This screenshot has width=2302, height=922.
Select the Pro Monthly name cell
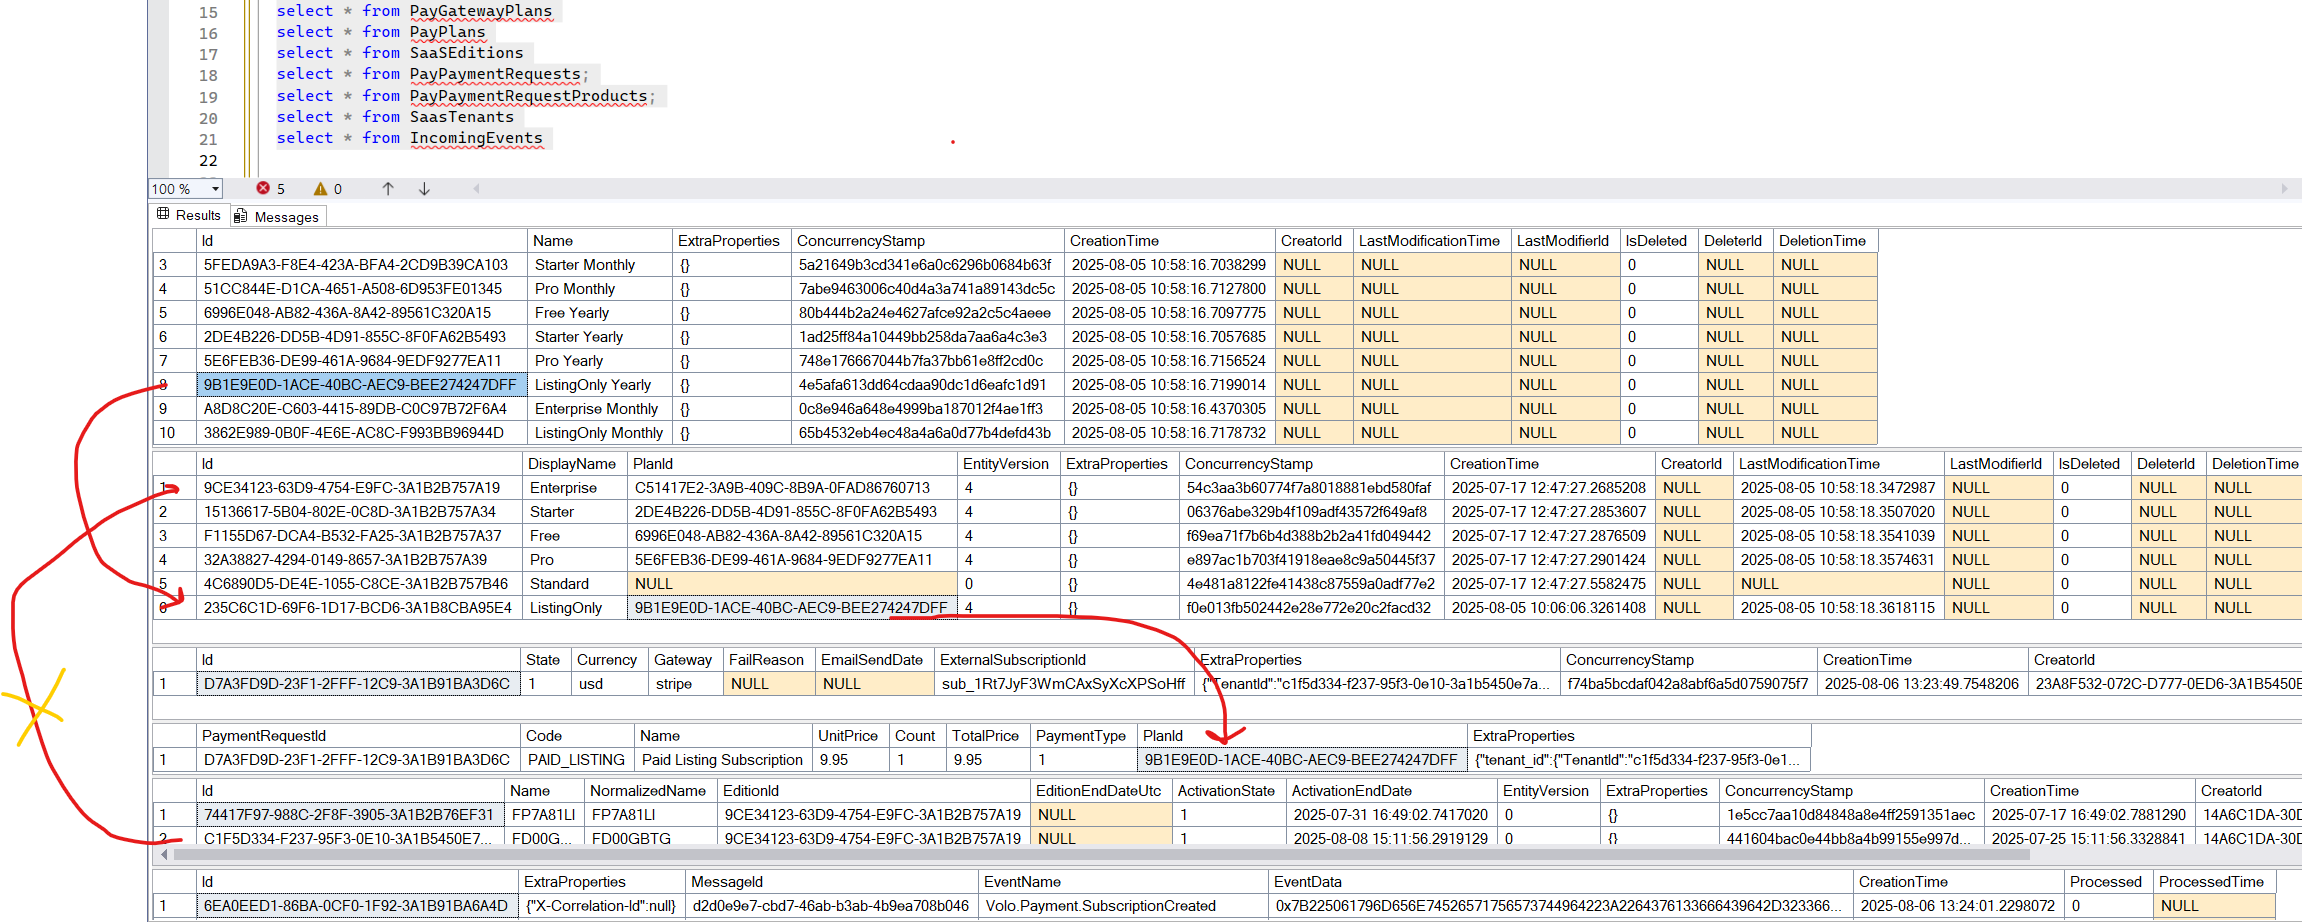pos(600,289)
